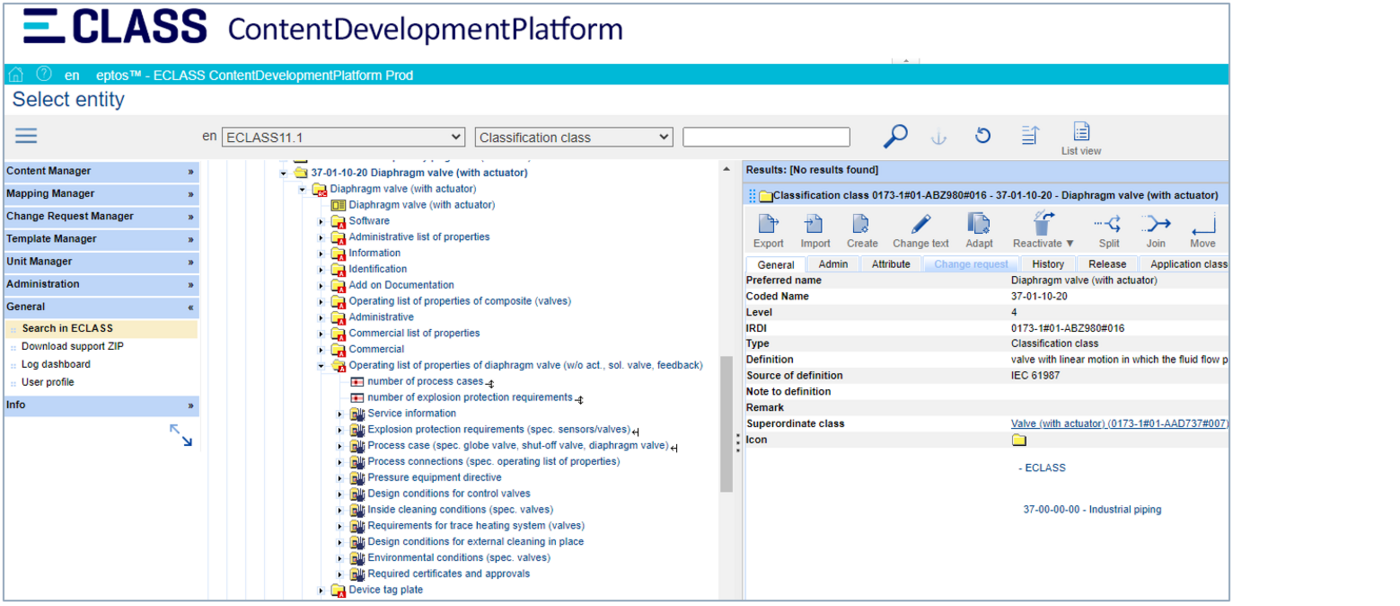Viewport: 1400px width, 606px height.
Task: Switch to the History tab
Action: pos(1048,264)
